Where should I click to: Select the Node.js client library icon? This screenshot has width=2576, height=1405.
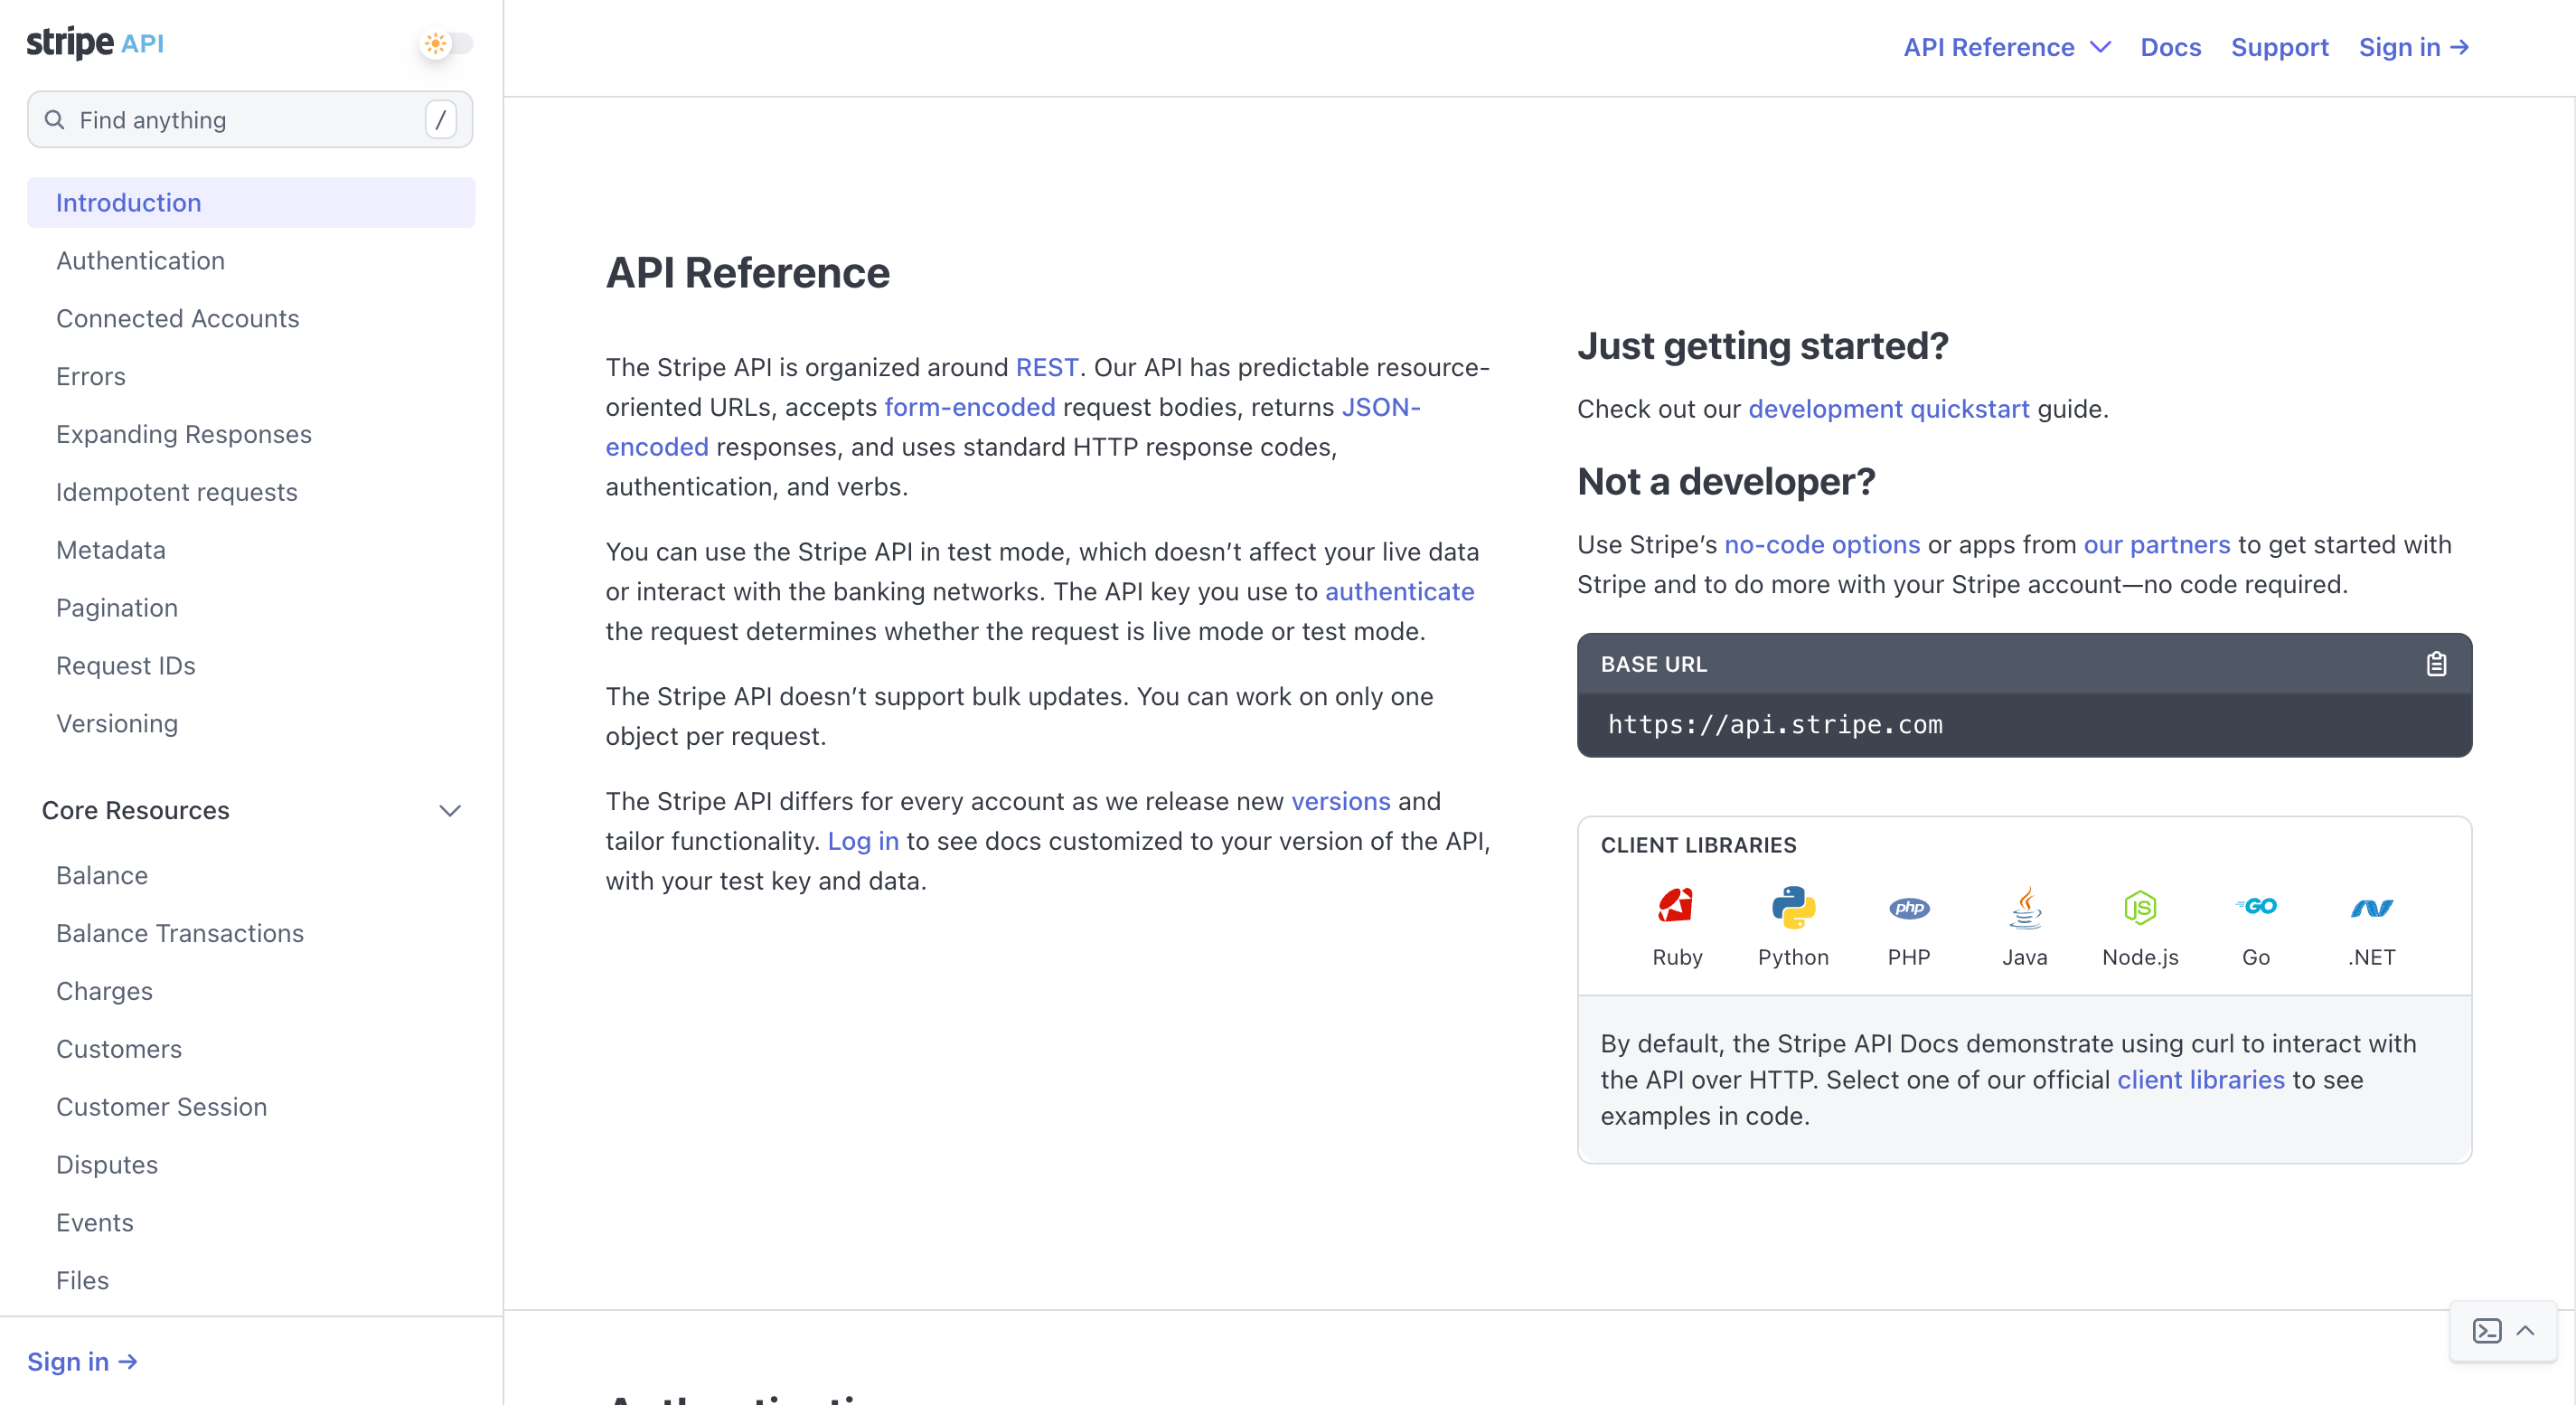pos(2139,907)
